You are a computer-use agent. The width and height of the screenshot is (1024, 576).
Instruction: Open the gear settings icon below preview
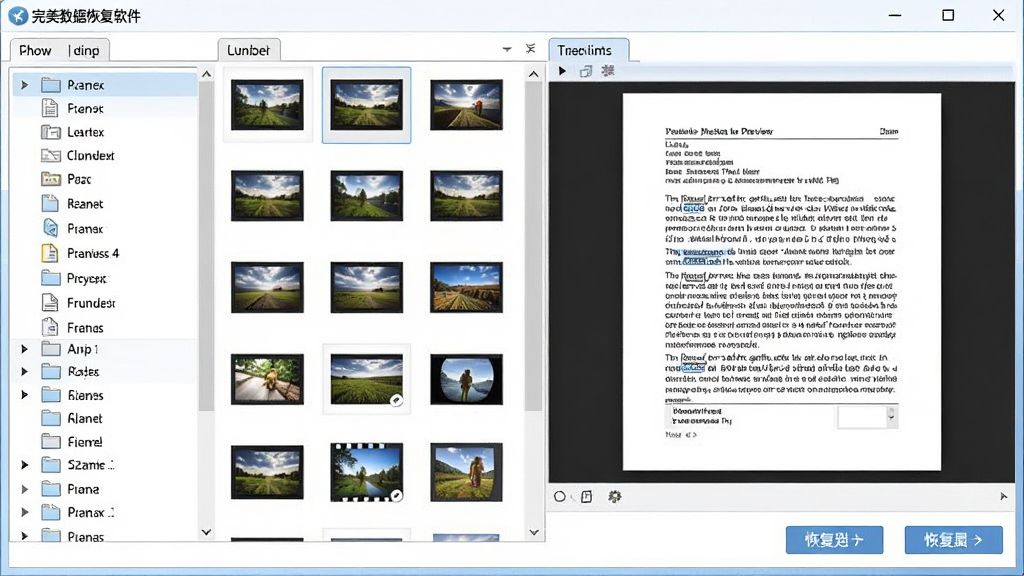pyautogui.click(x=615, y=496)
